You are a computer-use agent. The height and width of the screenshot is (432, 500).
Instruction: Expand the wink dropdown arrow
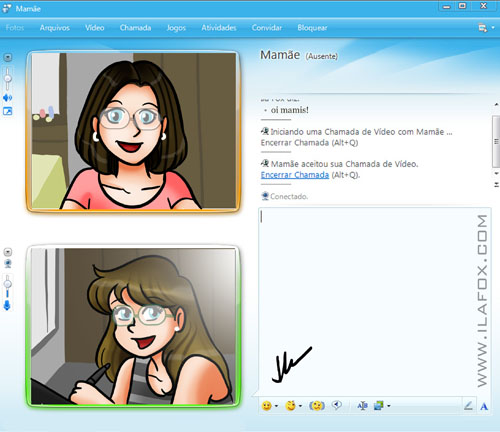pos(300,406)
